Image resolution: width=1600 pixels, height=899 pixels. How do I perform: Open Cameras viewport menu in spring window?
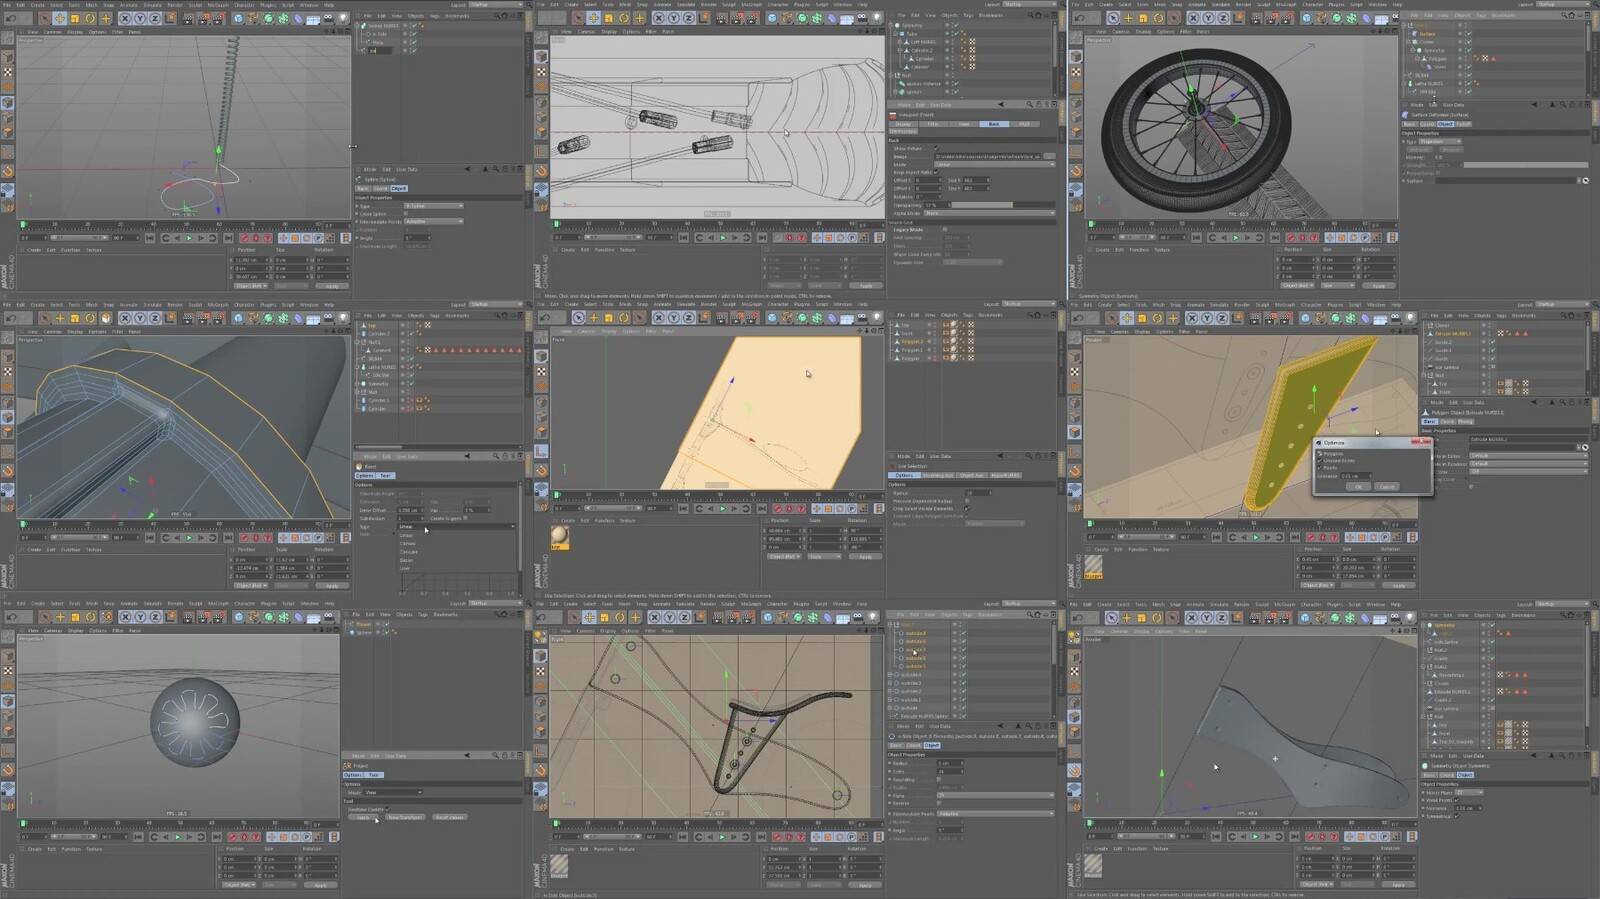pyautogui.click(x=53, y=32)
